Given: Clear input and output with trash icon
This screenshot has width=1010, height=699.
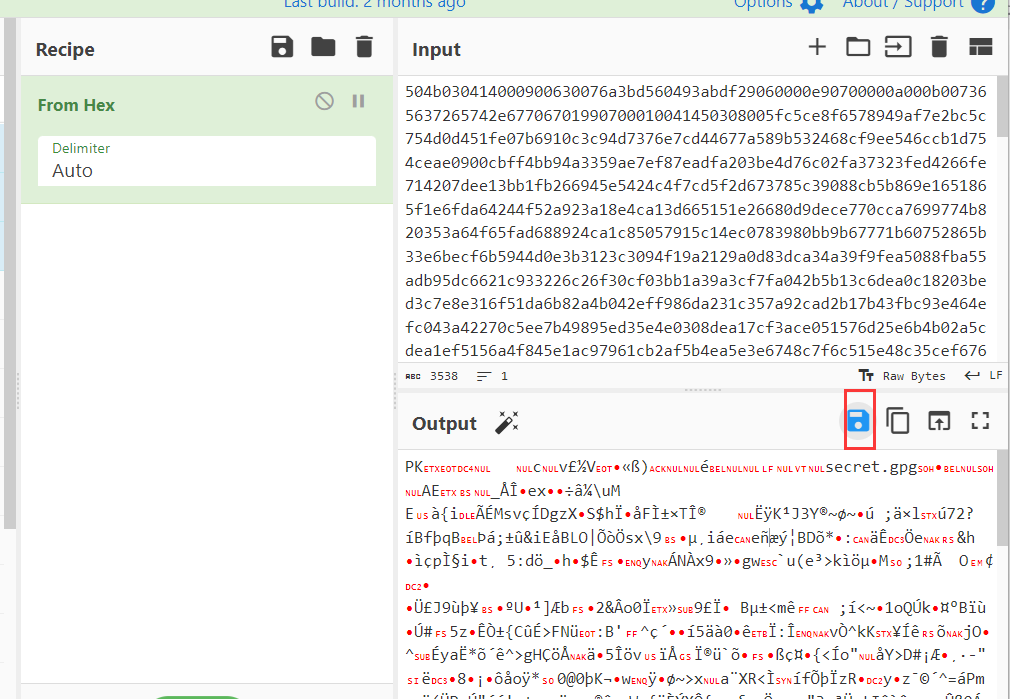Looking at the screenshot, I should pyautogui.click(x=938, y=47).
